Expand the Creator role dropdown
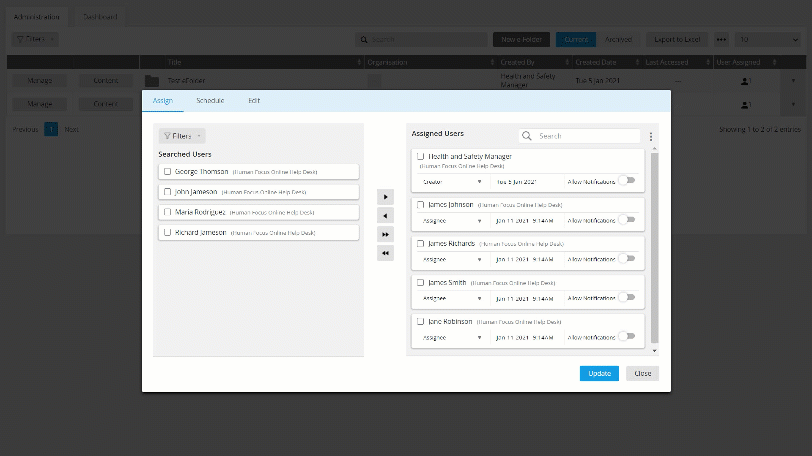 [x=452, y=181]
